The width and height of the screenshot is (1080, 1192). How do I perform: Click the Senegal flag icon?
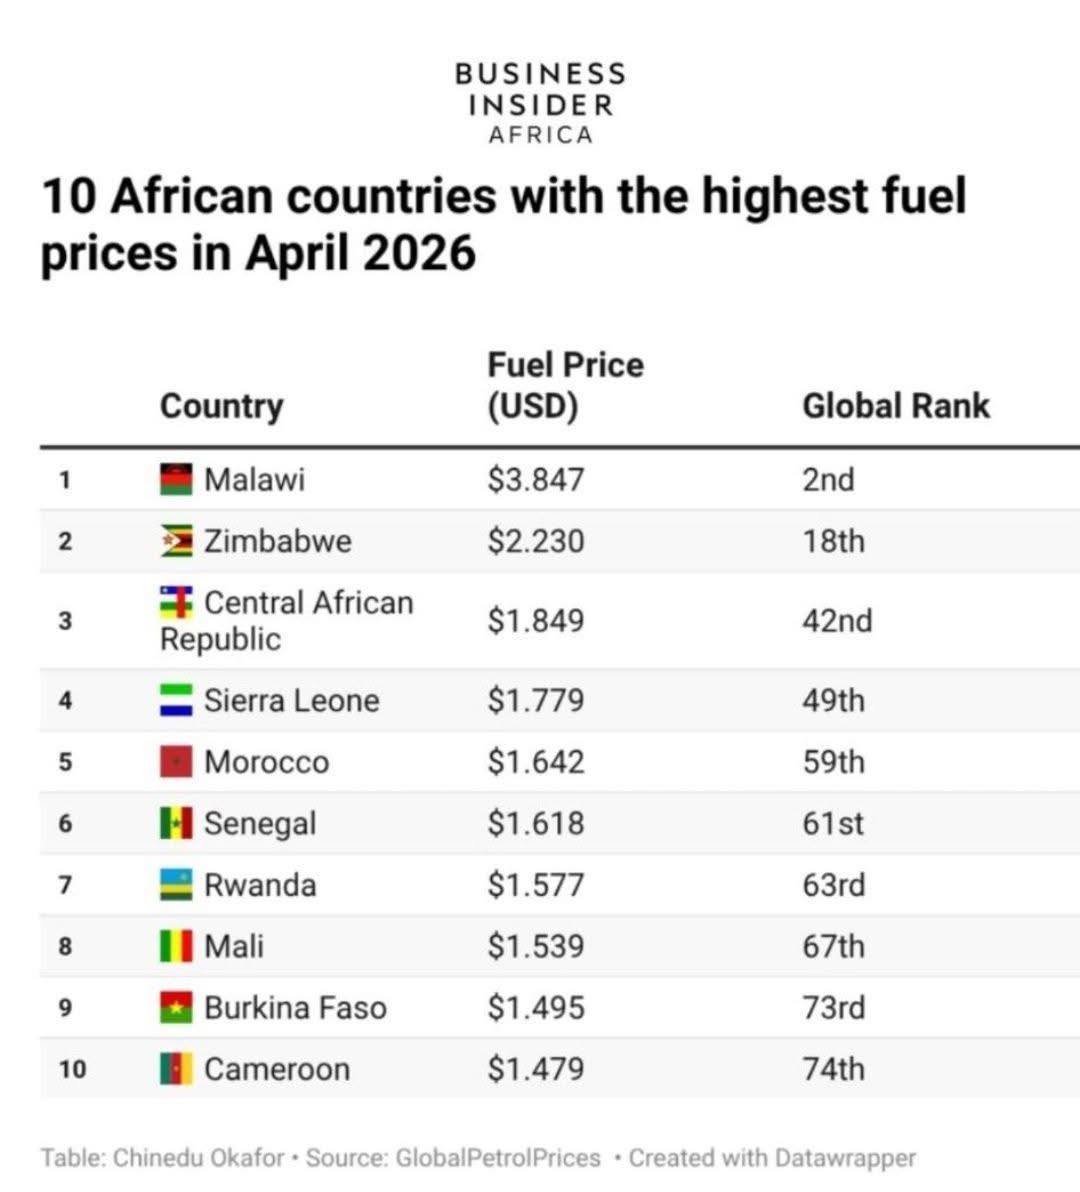(x=176, y=824)
